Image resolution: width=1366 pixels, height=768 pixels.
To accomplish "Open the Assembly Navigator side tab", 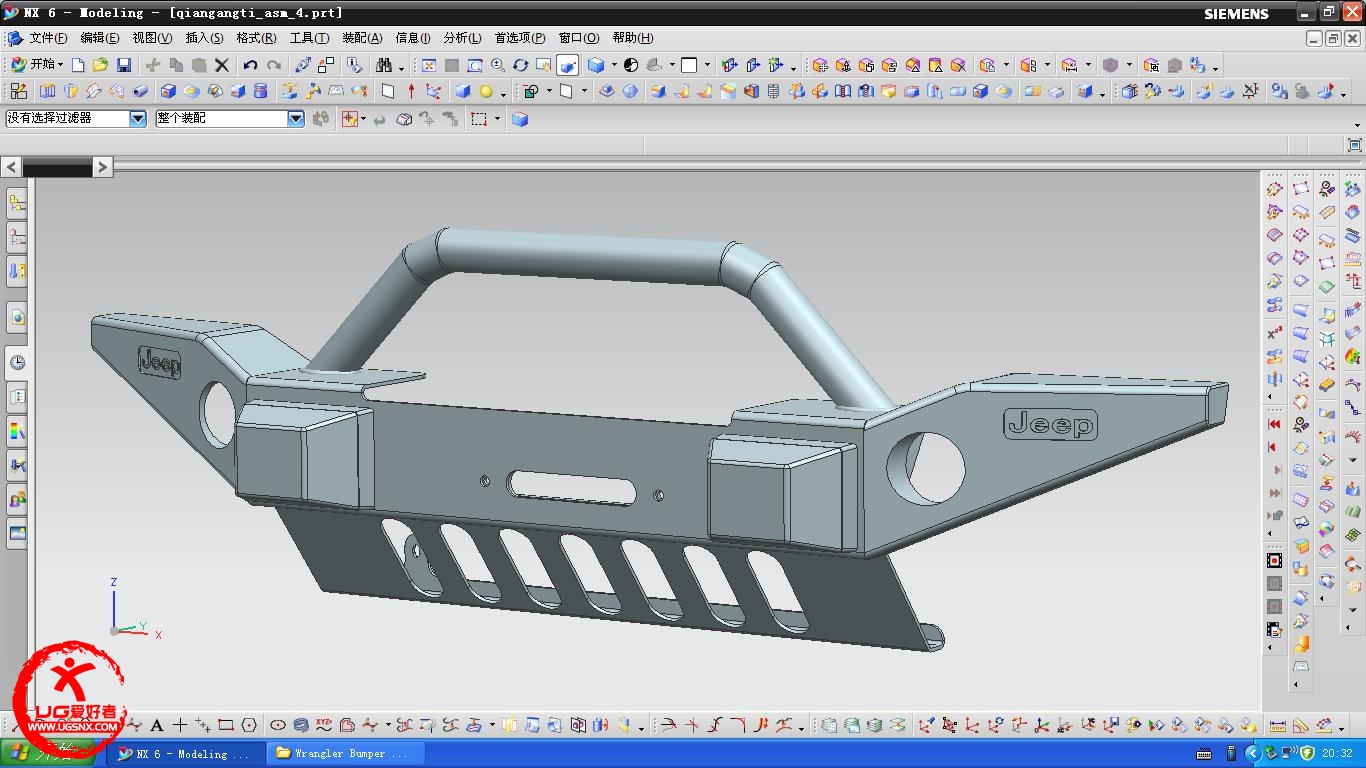I will point(17,204).
